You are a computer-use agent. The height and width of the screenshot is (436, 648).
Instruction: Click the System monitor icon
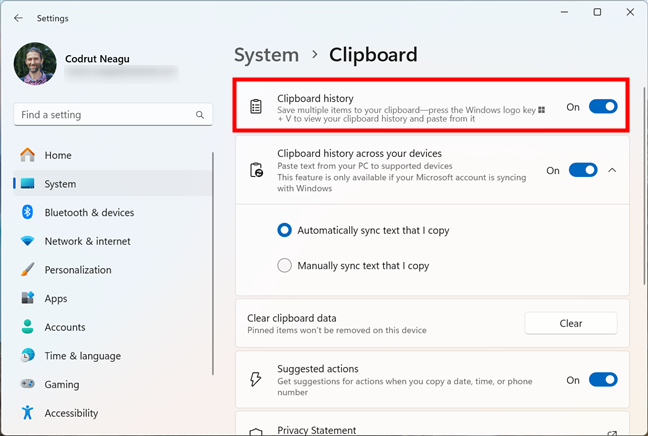[28, 183]
